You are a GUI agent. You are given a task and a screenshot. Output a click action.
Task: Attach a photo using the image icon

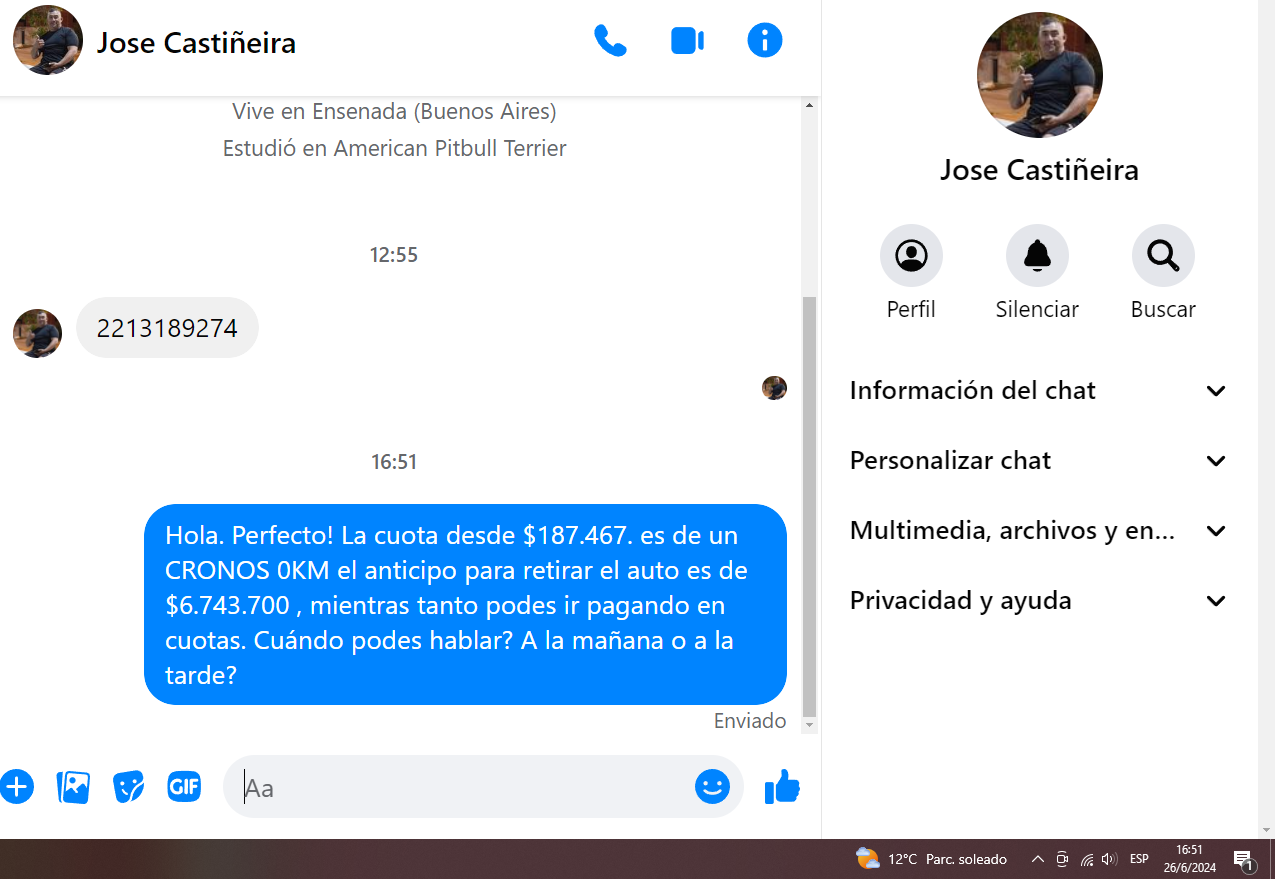coord(74,787)
